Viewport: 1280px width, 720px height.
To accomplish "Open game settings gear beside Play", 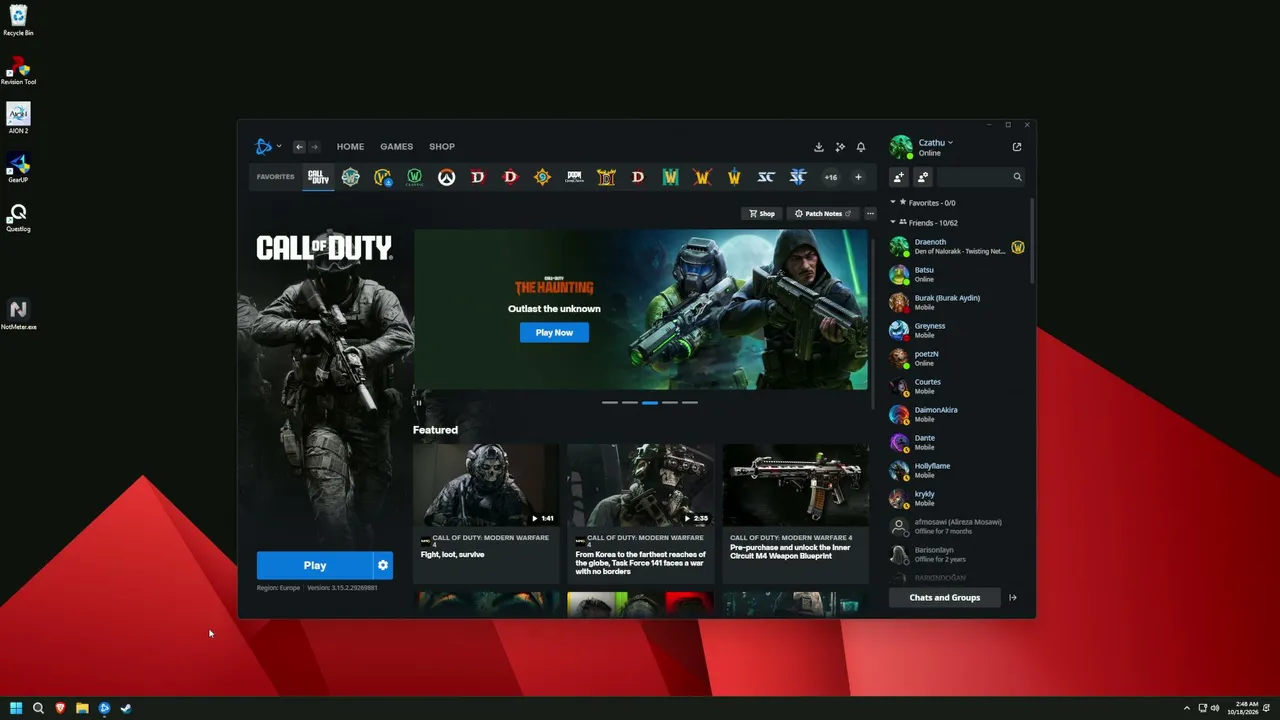I will (x=383, y=565).
